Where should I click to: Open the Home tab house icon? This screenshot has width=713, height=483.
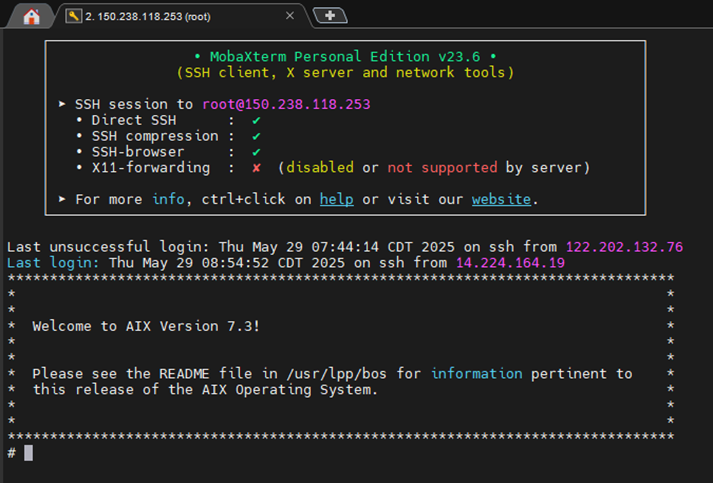pos(31,17)
